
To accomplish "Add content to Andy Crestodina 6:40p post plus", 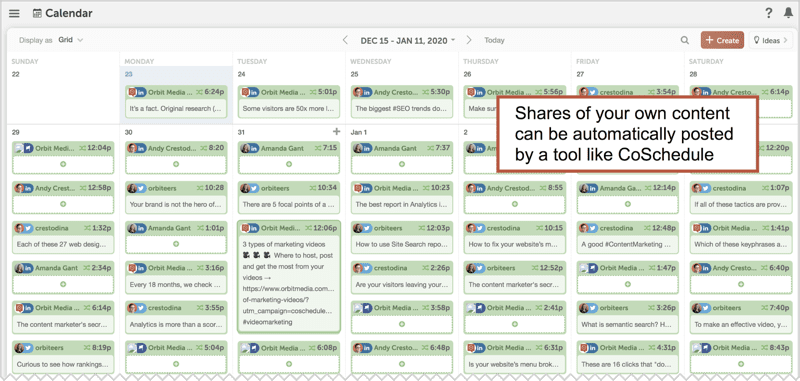I will coord(741,284).
